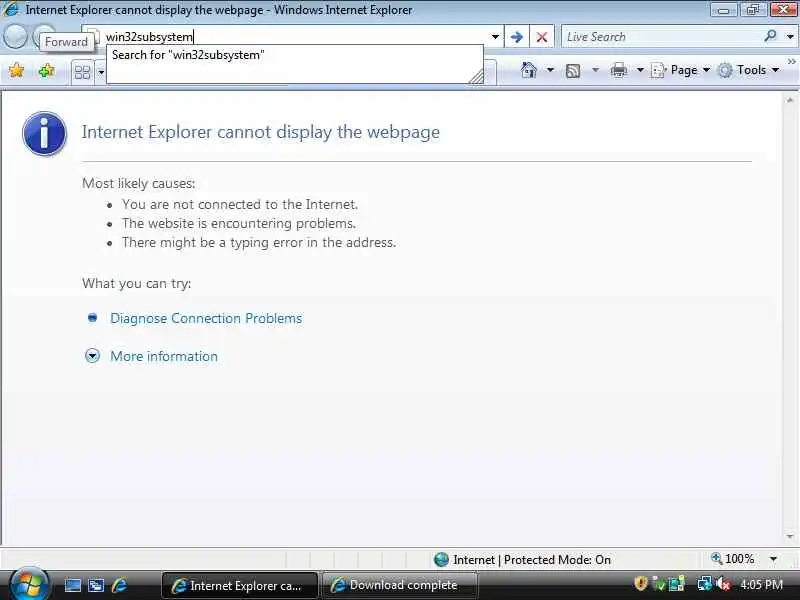Viewport: 800px width, 600px height.
Task: Click the Start button orb
Action: 29,584
